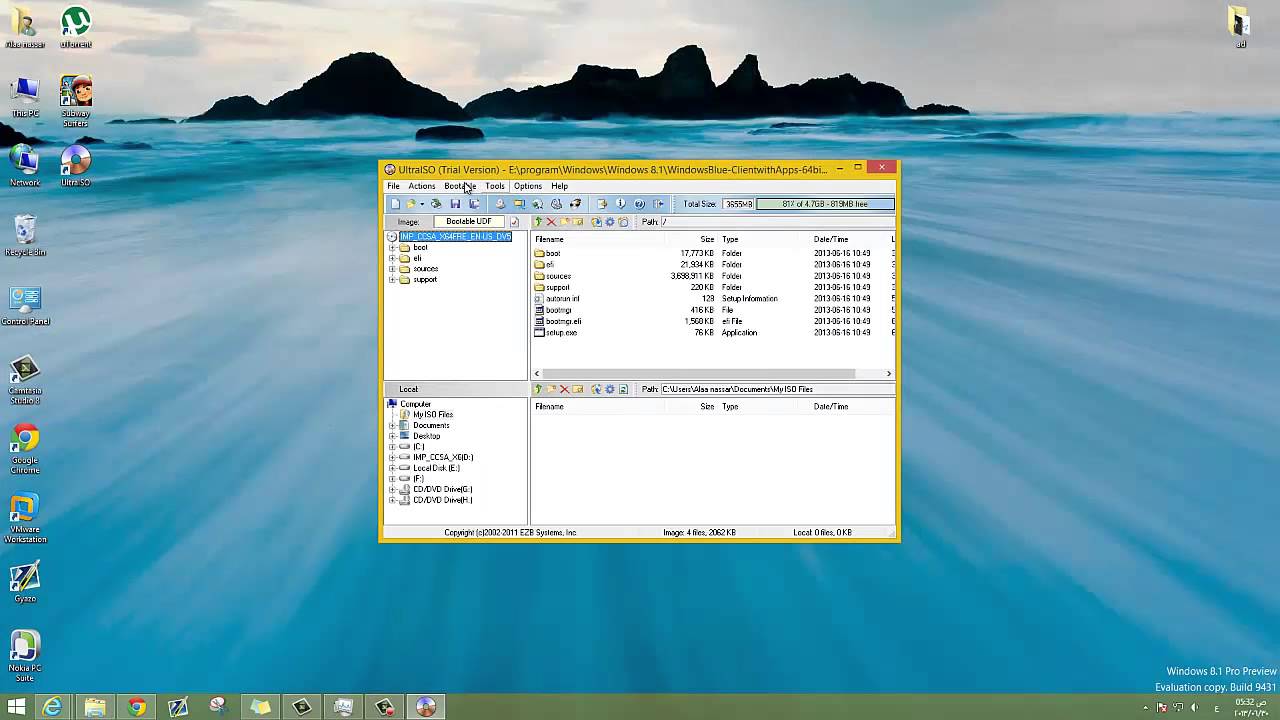
Task: Click the New image toolbar icon
Action: [x=395, y=204]
